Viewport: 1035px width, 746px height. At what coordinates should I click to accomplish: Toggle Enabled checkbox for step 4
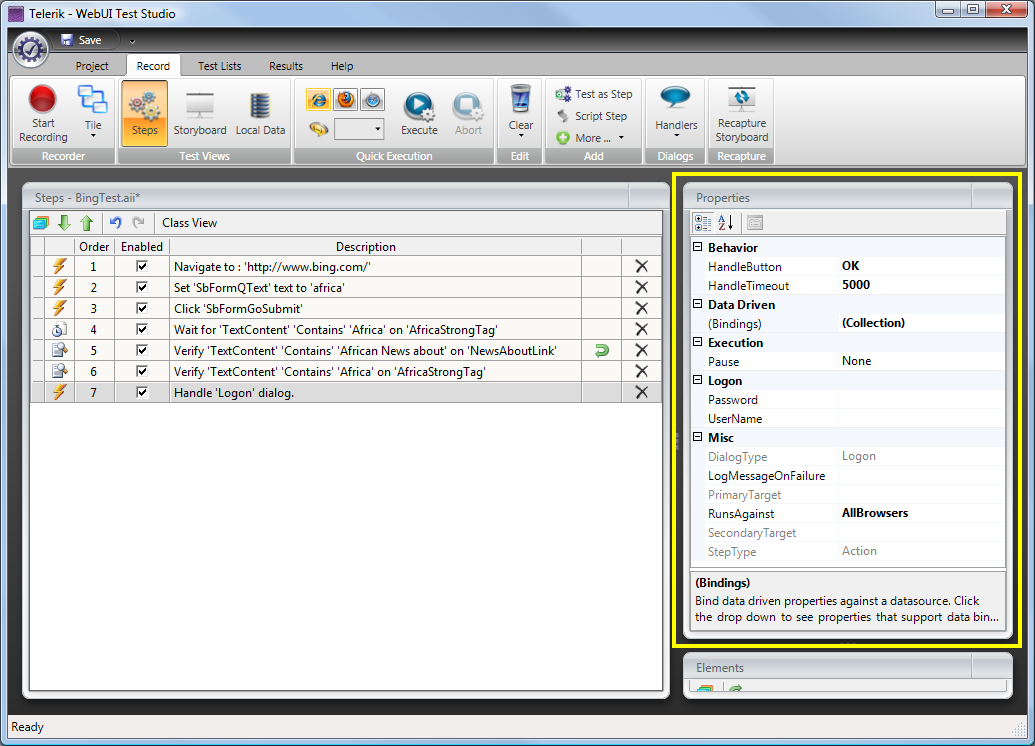(x=142, y=329)
